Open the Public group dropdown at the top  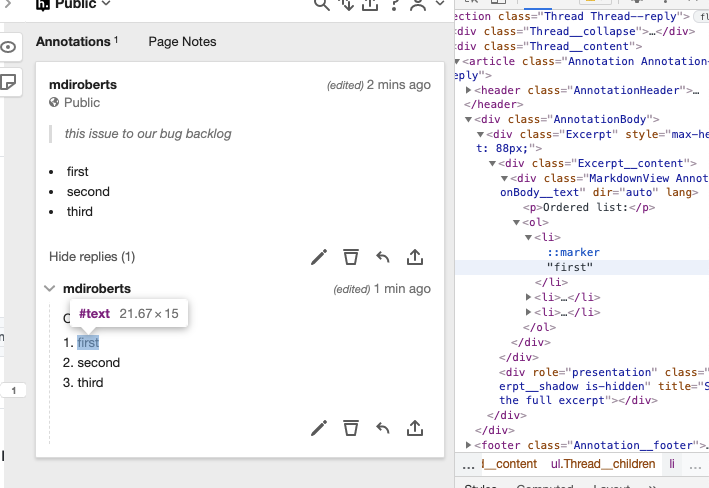74,5
